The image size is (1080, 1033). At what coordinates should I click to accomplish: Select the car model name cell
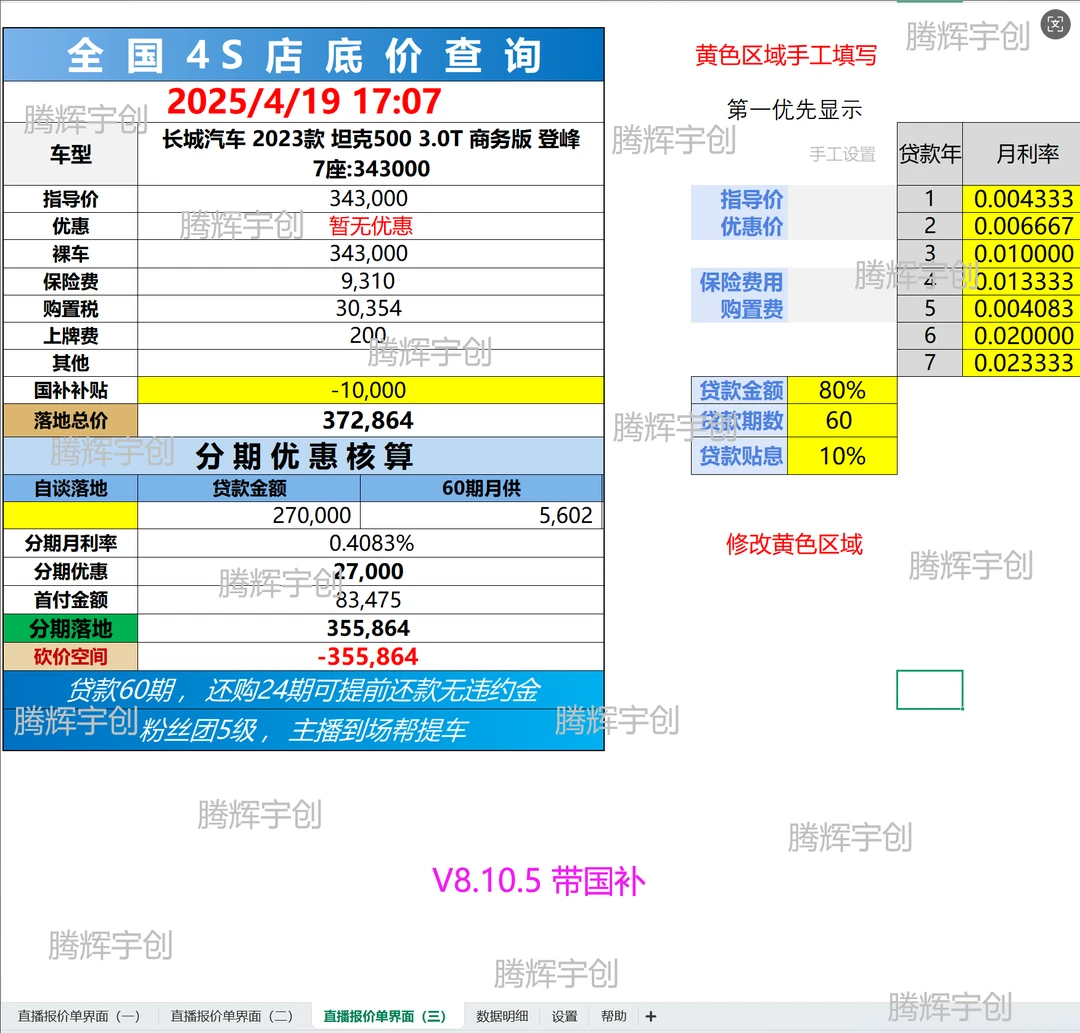(x=370, y=154)
